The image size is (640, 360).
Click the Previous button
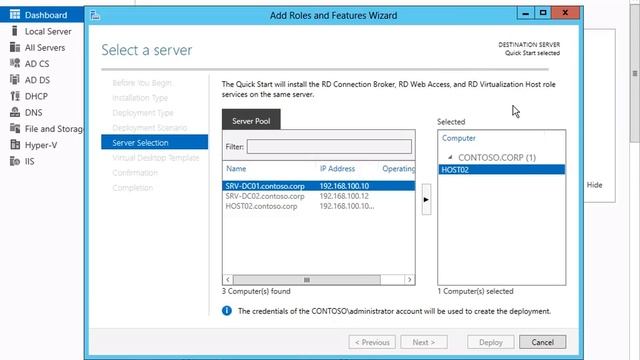(x=372, y=342)
